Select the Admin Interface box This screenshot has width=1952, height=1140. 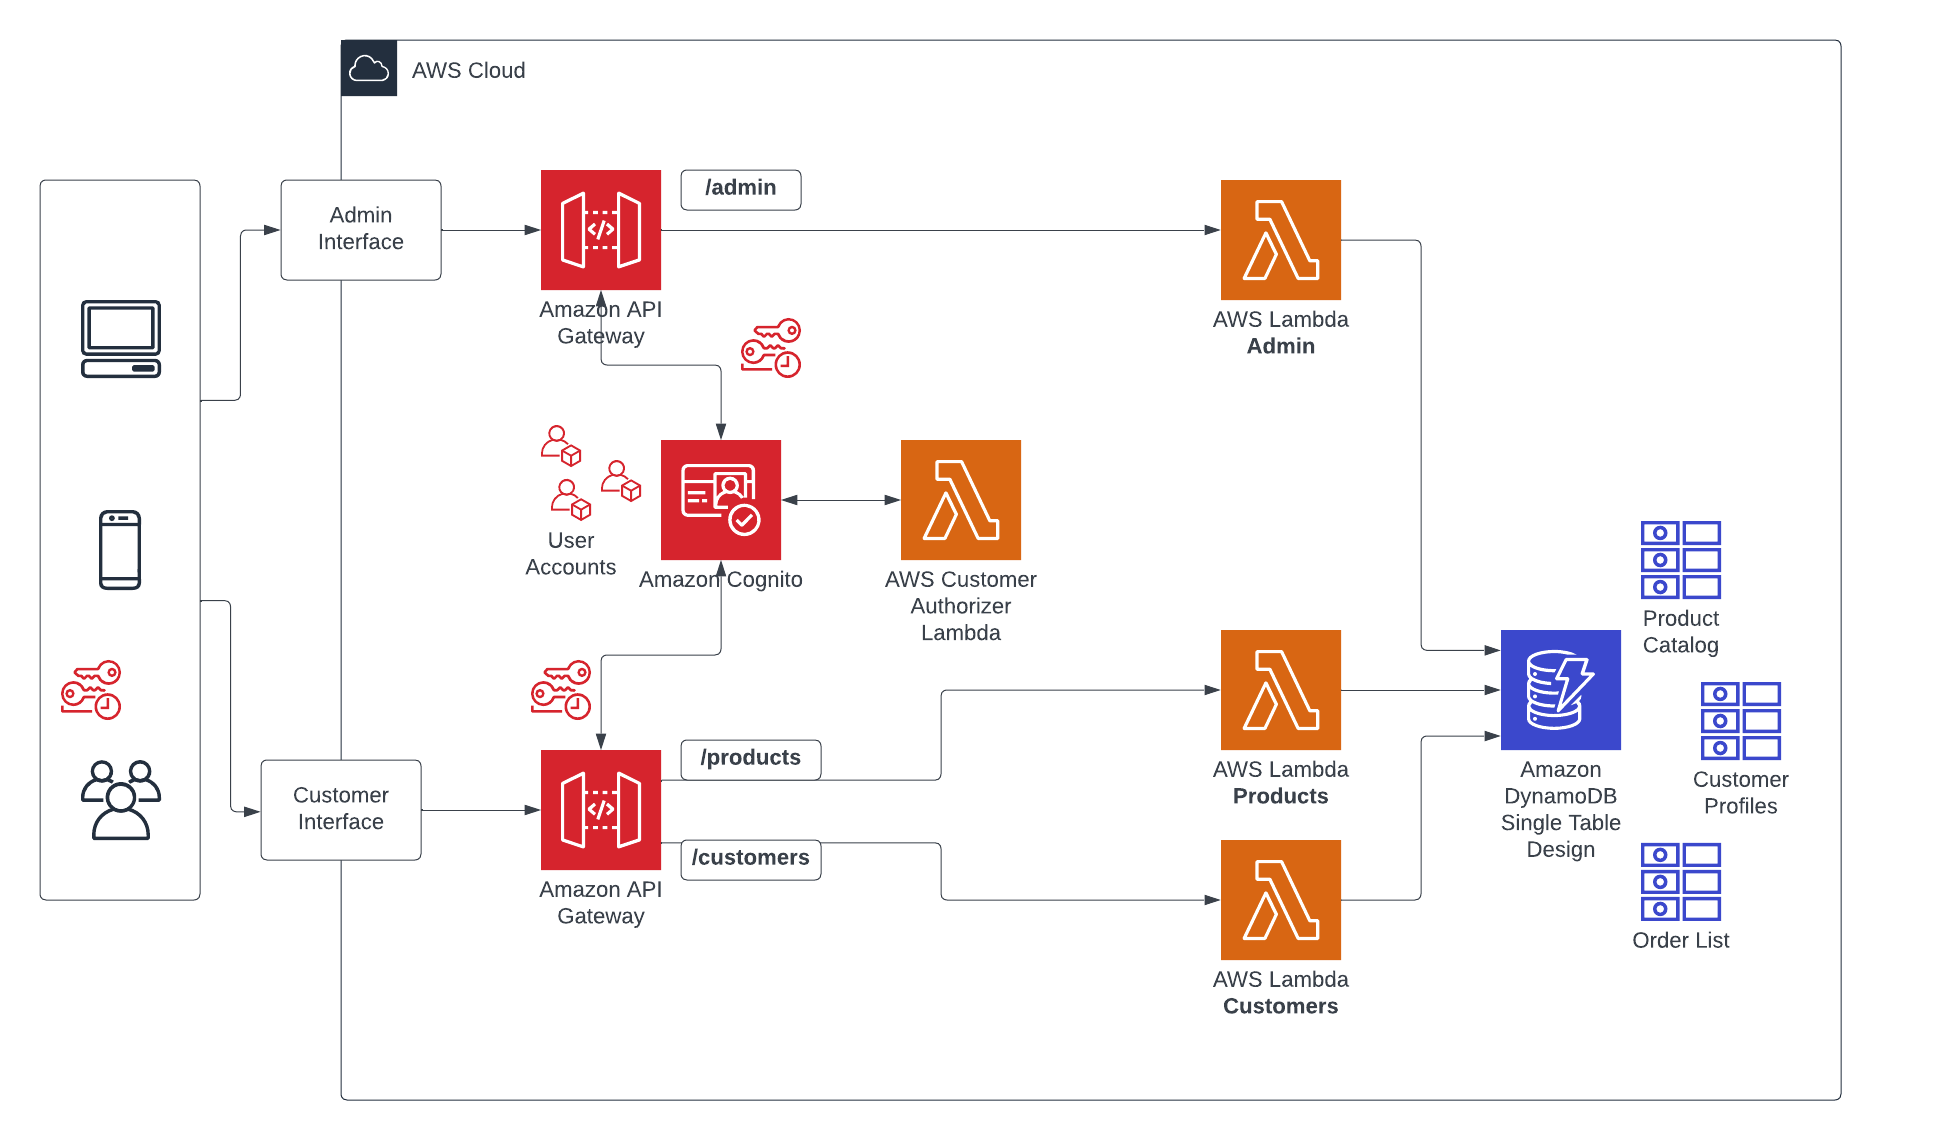pyautogui.click(x=361, y=230)
